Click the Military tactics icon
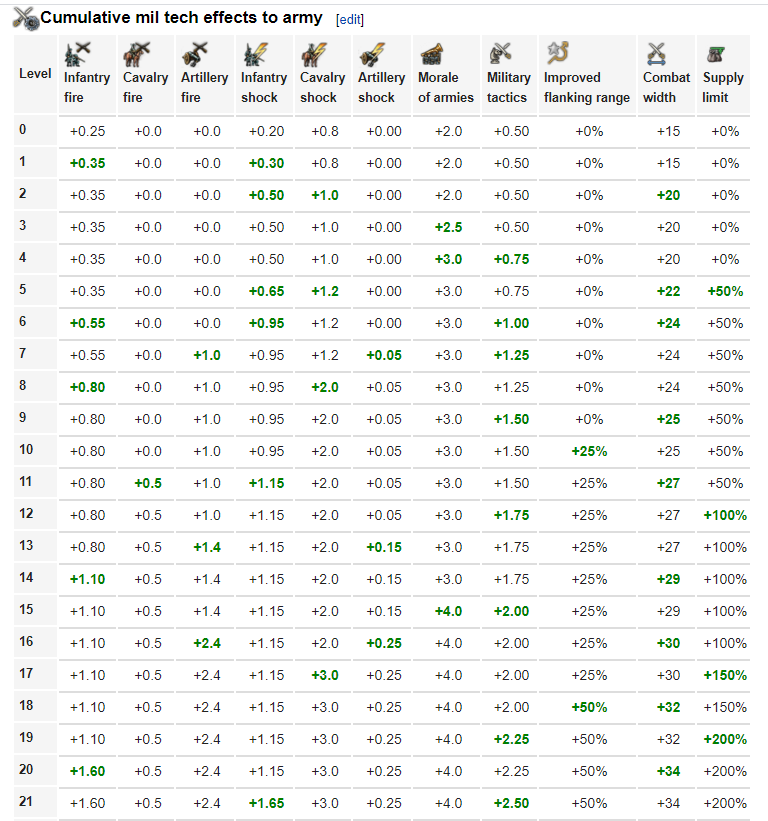768x821 pixels. click(x=500, y=54)
